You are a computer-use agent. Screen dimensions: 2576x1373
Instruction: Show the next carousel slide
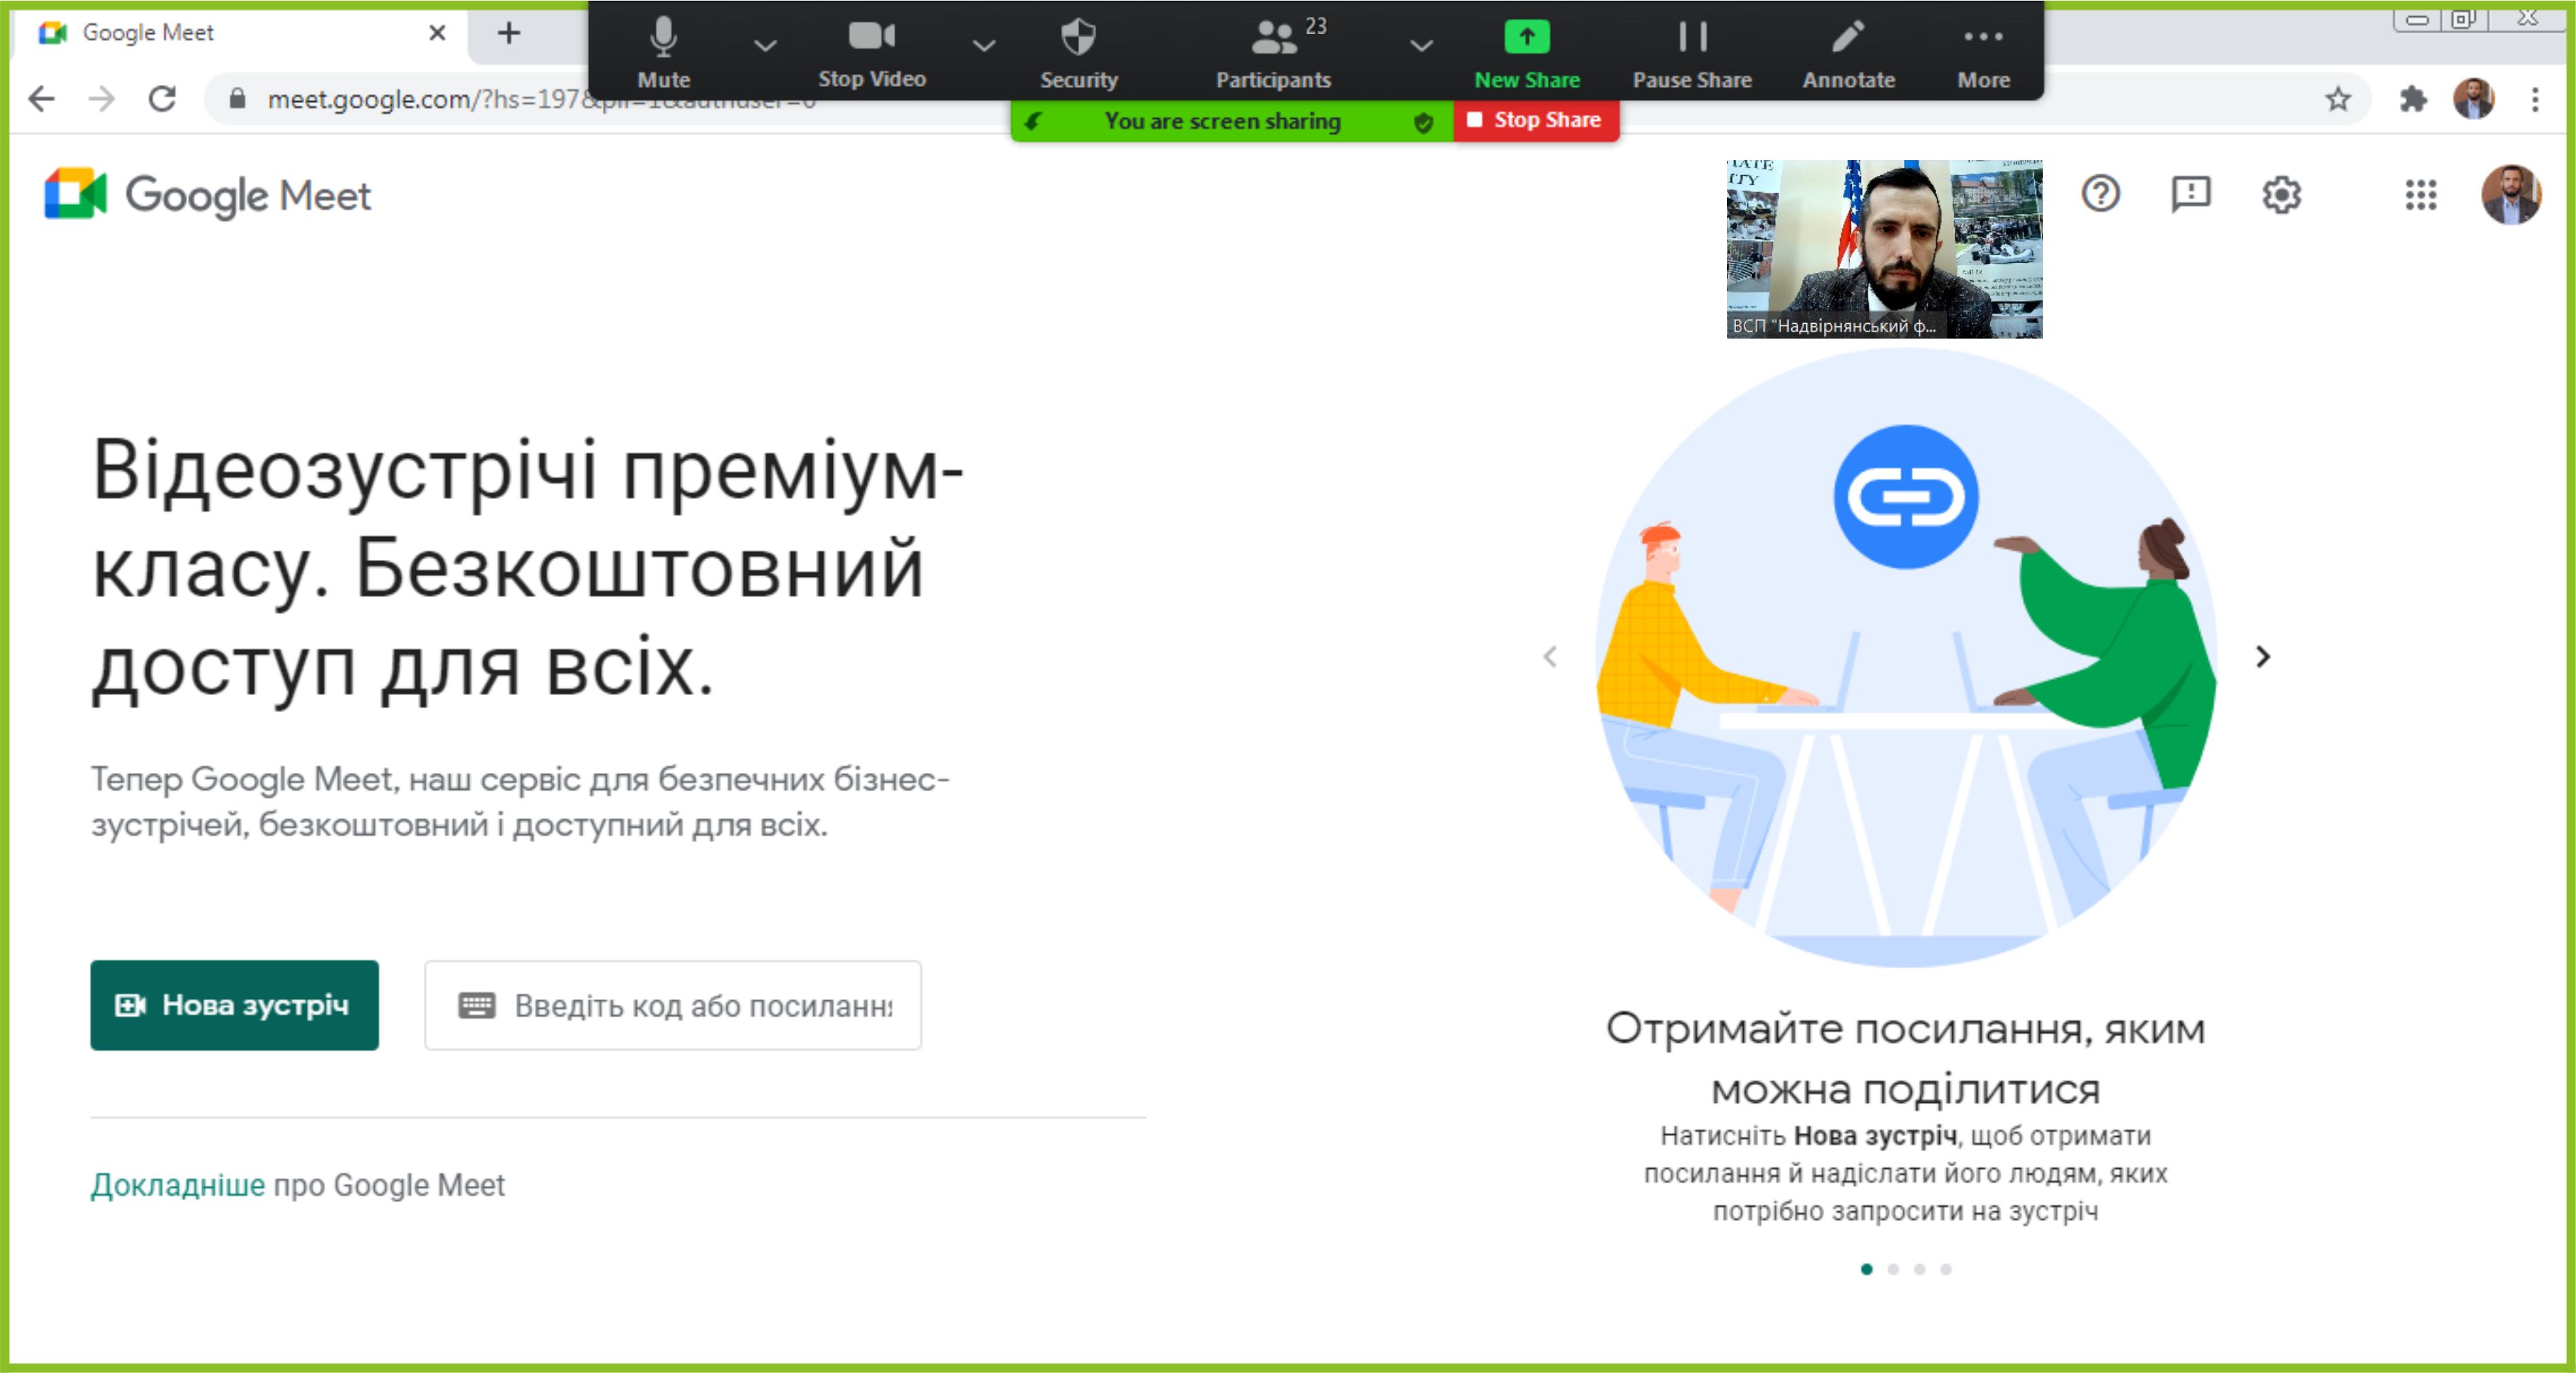point(2263,657)
